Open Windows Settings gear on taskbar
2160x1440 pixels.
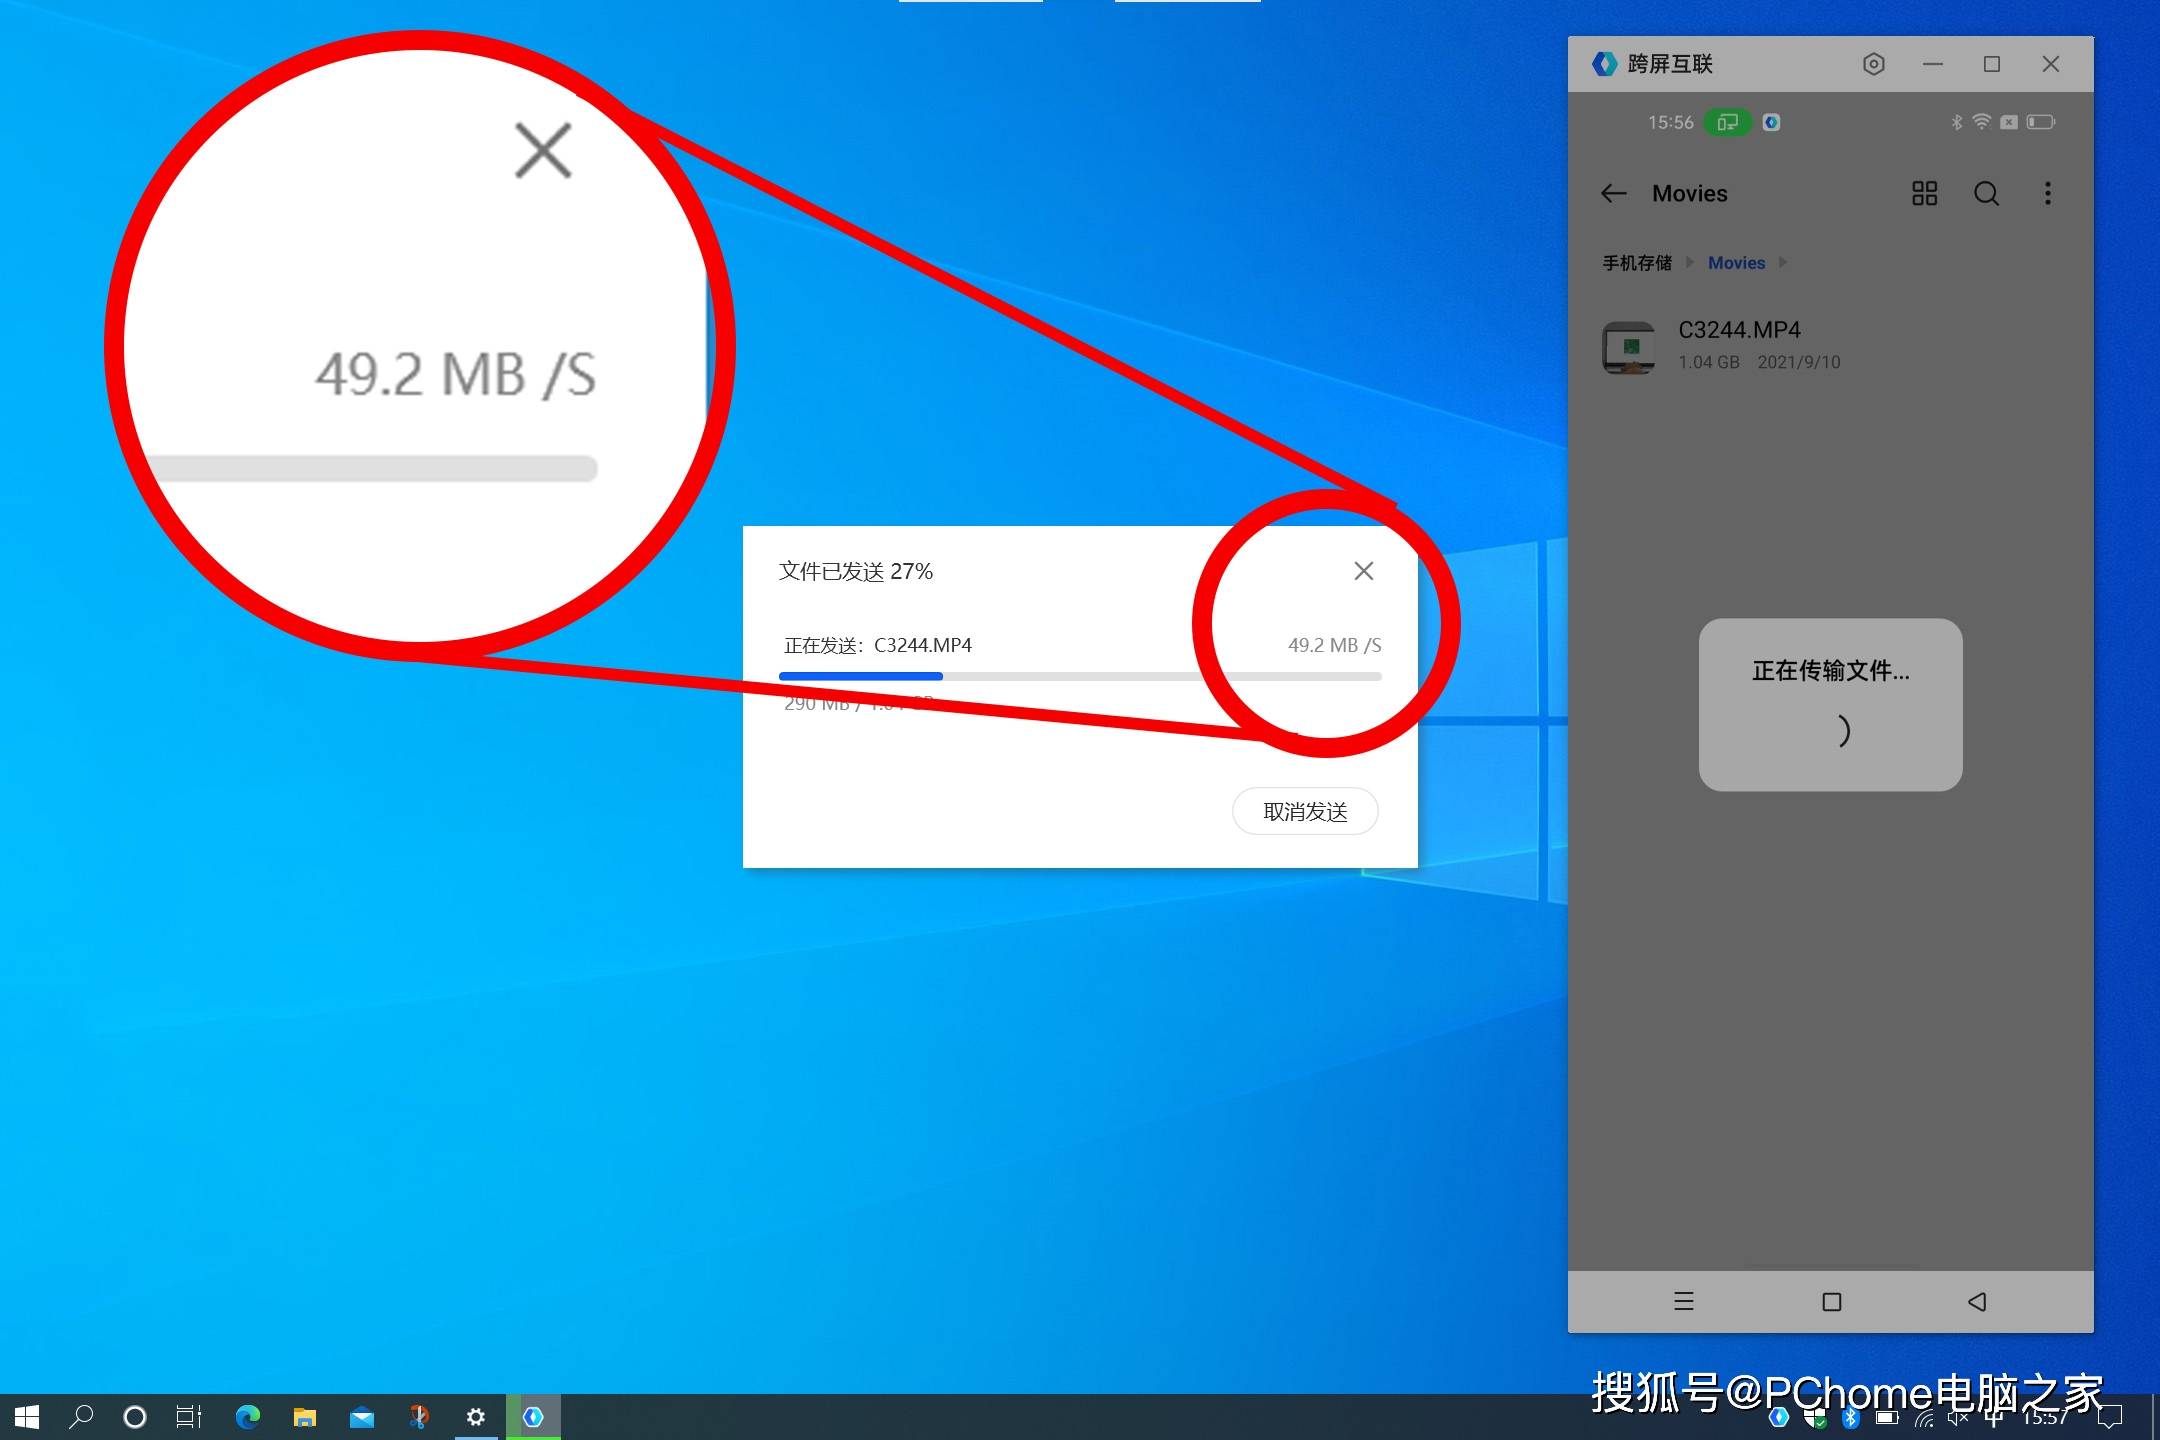click(476, 1417)
